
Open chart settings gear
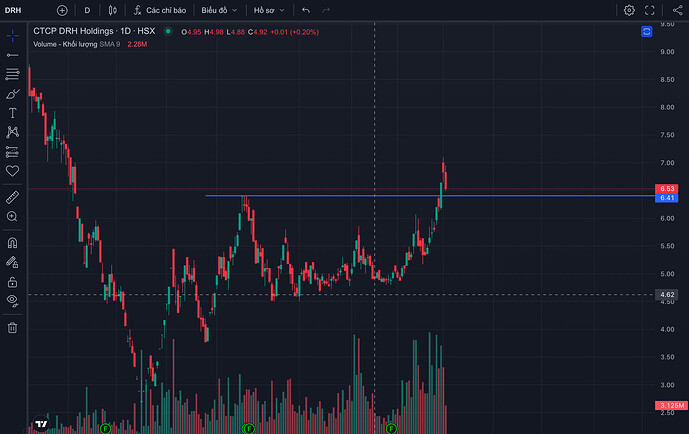click(629, 10)
